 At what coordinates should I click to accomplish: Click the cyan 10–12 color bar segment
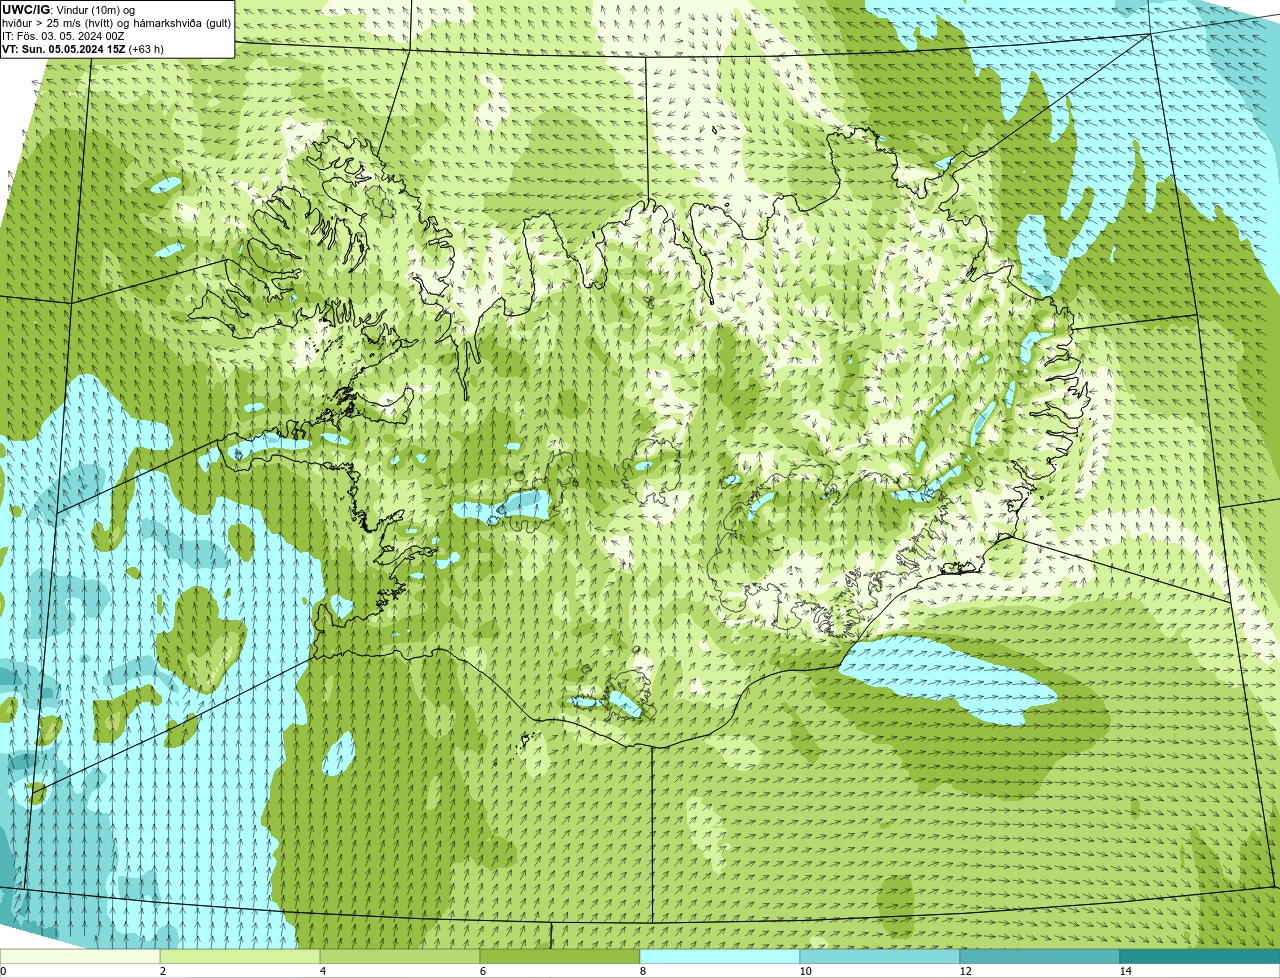tap(880, 956)
